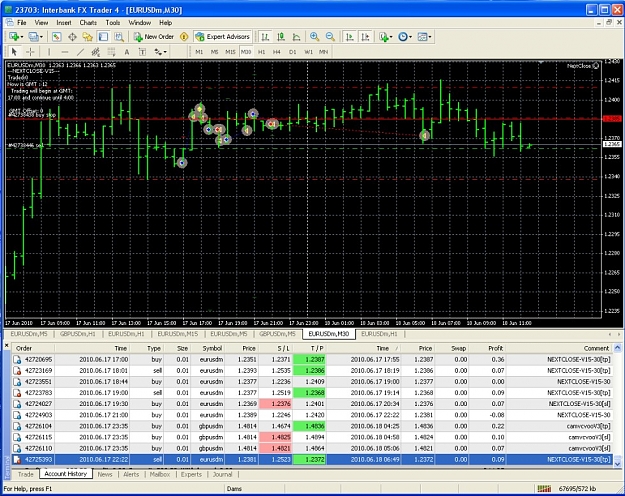Screen dimensions: 625x496
Task: Select the cursor arrow tool
Action: pos(14,52)
